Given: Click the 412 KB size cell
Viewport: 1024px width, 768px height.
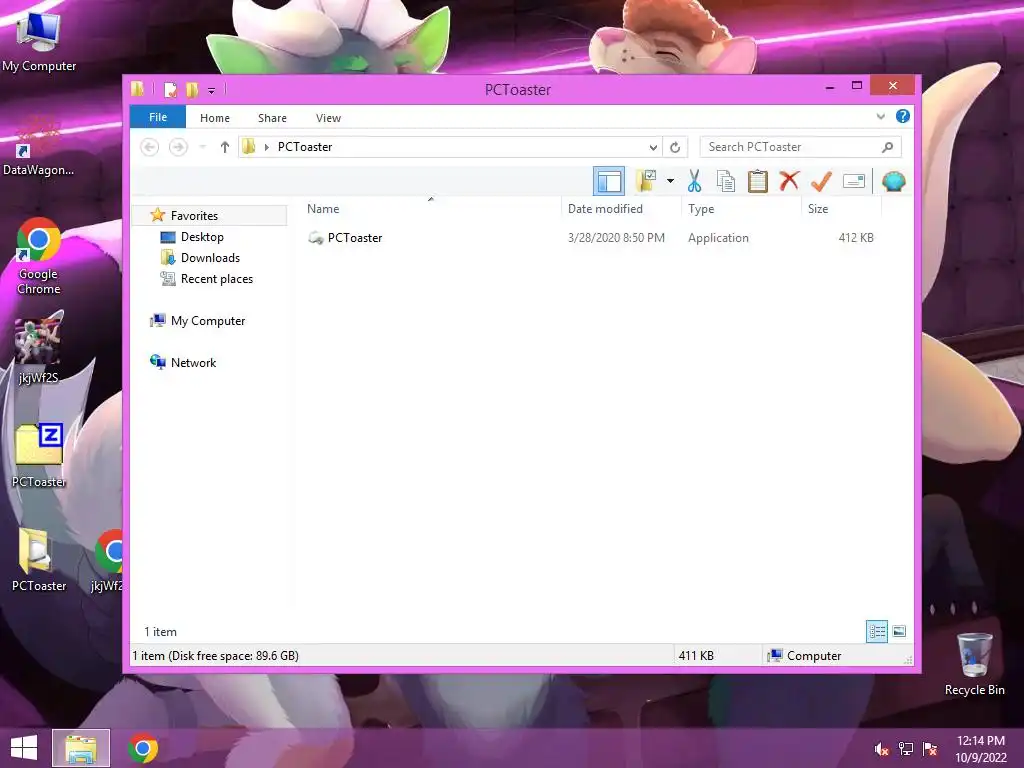Looking at the screenshot, I should pos(856,238).
